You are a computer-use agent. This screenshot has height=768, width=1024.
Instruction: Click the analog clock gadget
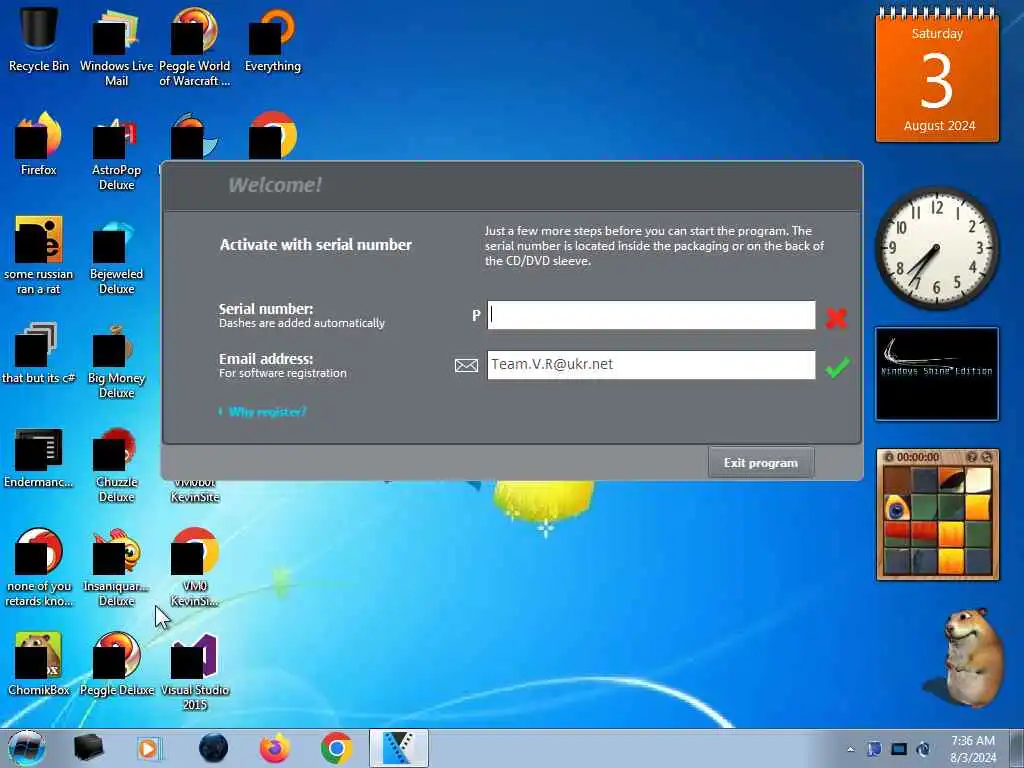[937, 248]
